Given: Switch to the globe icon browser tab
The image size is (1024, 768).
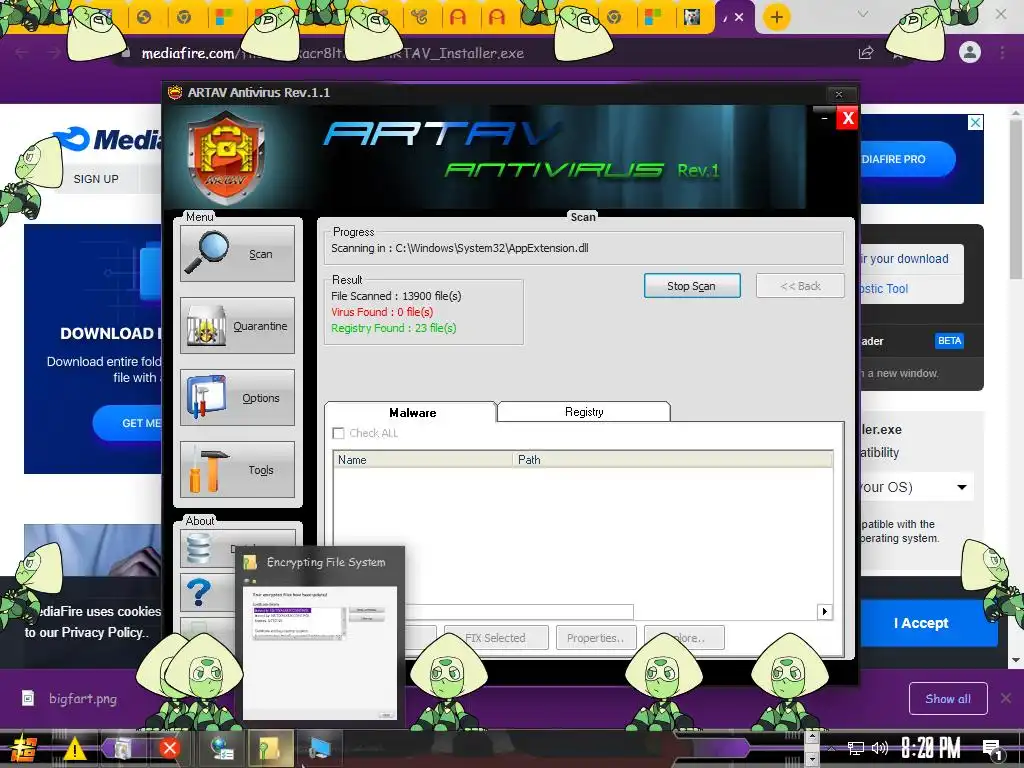Looking at the screenshot, I should (144, 17).
